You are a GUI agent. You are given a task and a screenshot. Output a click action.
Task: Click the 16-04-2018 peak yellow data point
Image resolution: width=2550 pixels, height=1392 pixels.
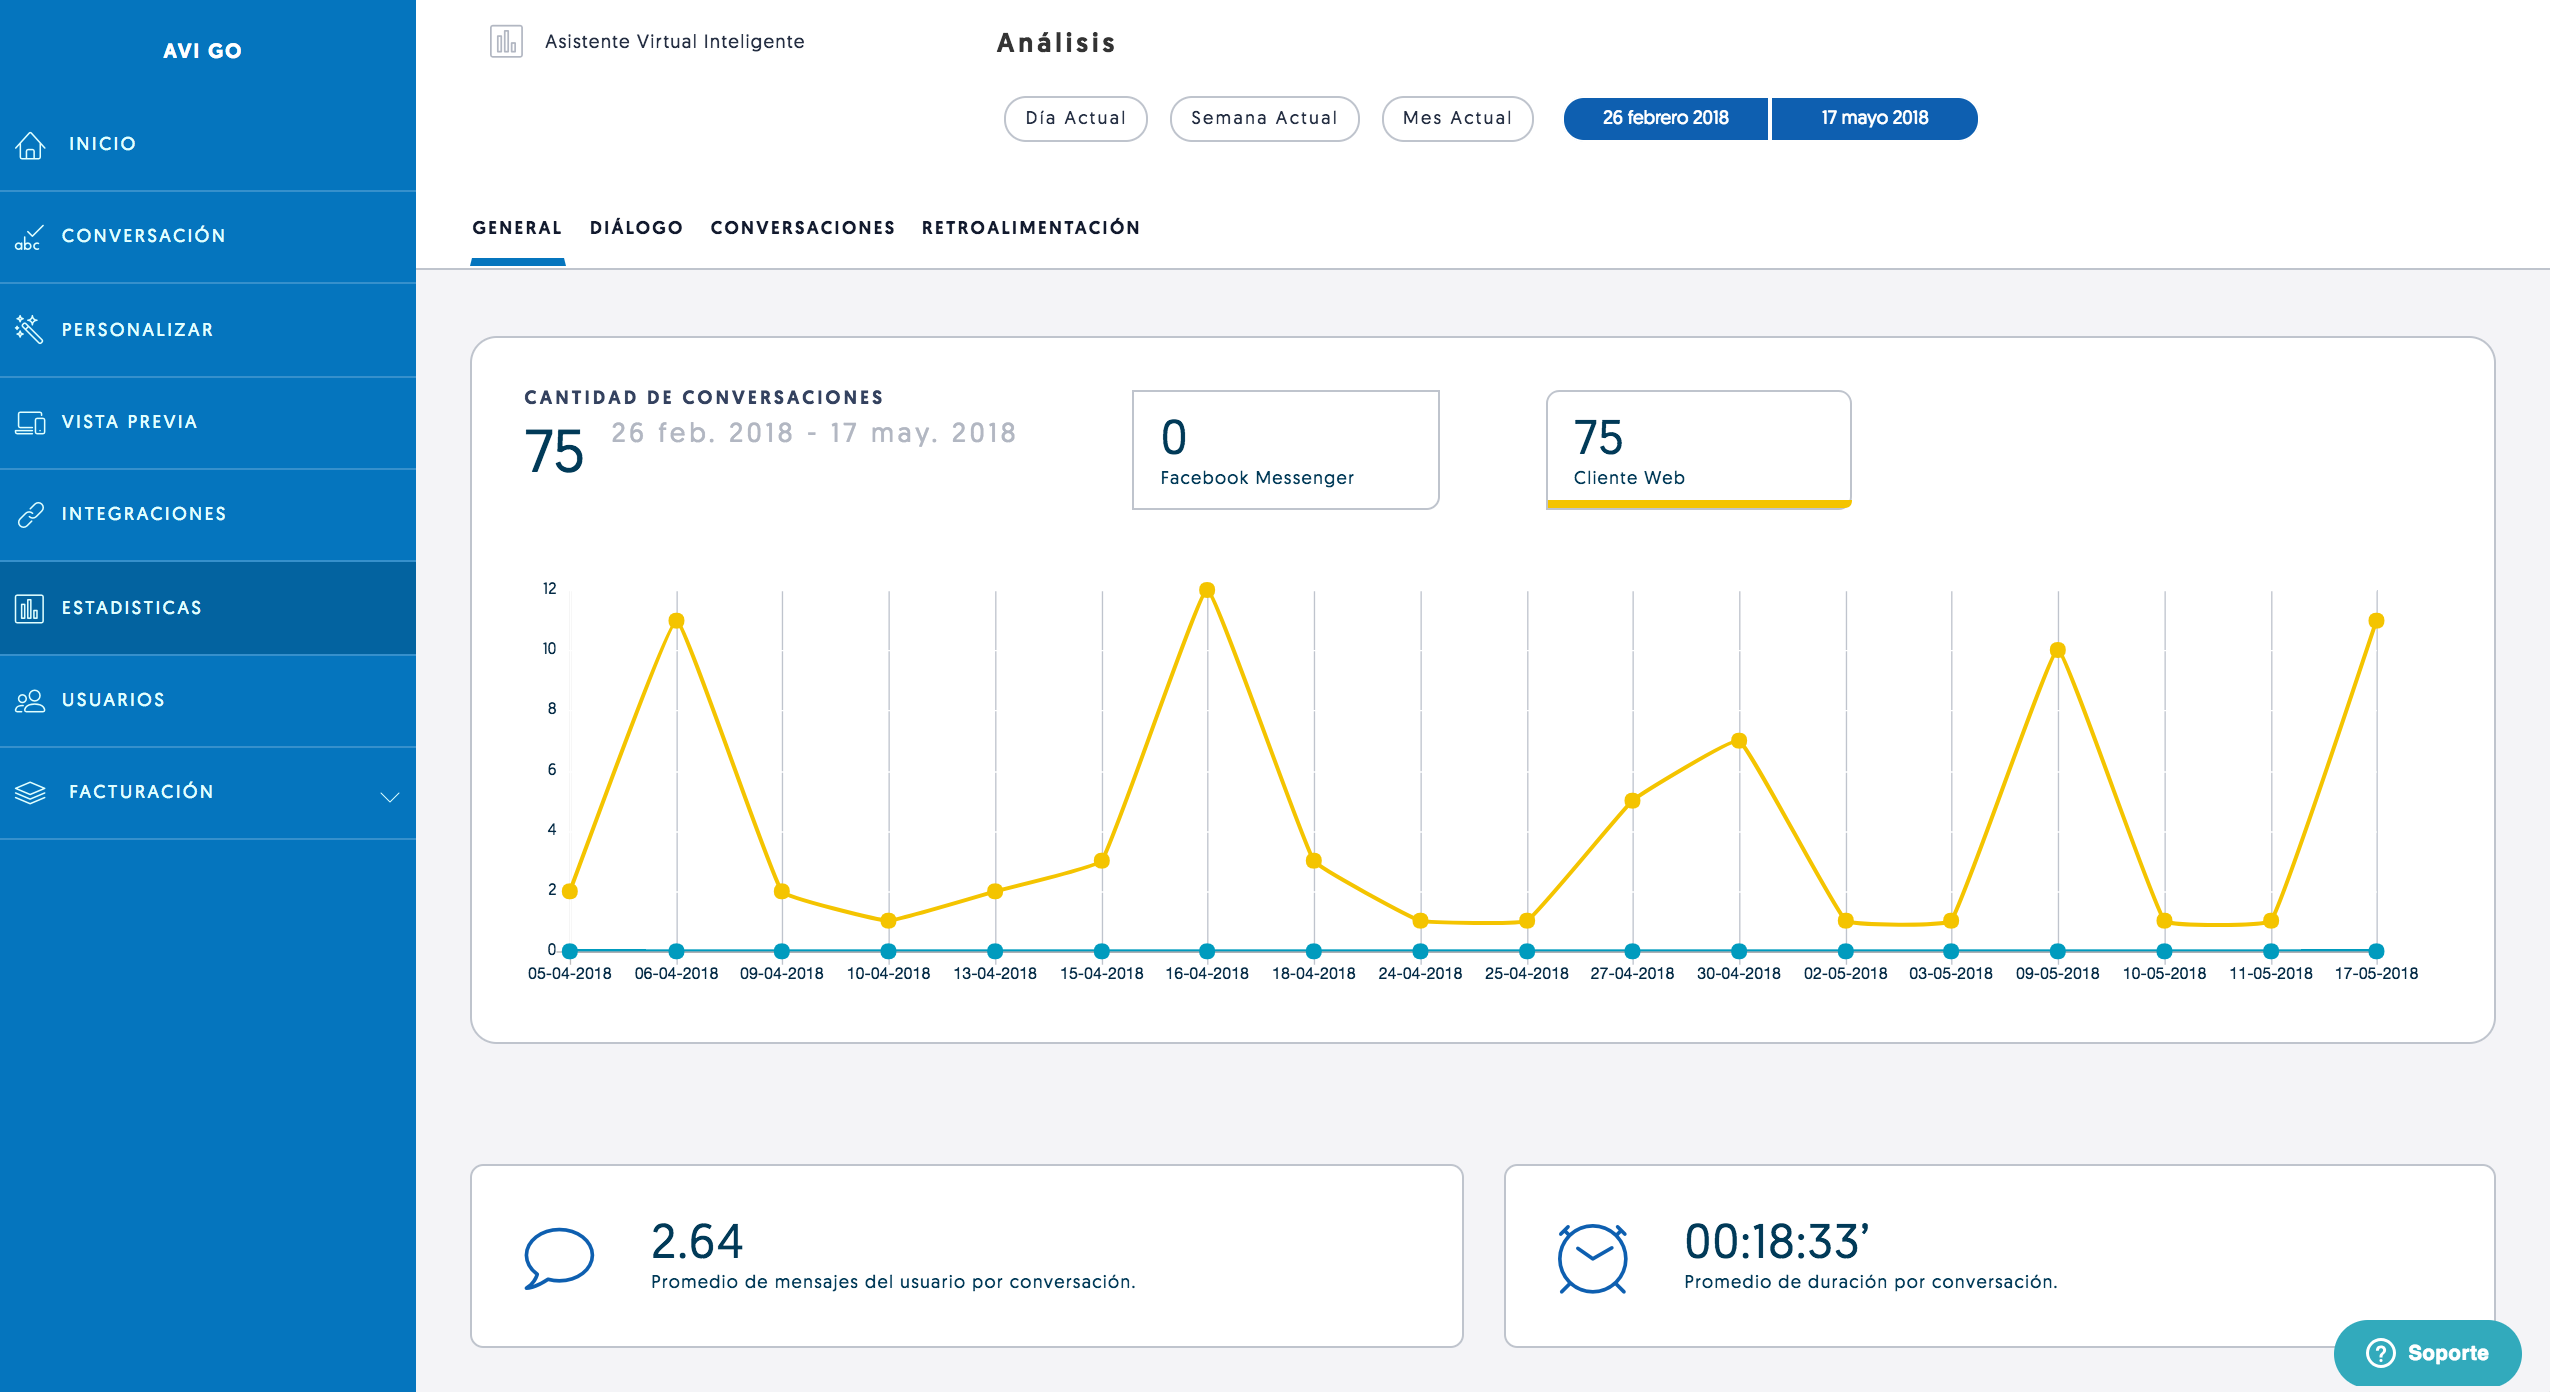click(x=1207, y=590)
